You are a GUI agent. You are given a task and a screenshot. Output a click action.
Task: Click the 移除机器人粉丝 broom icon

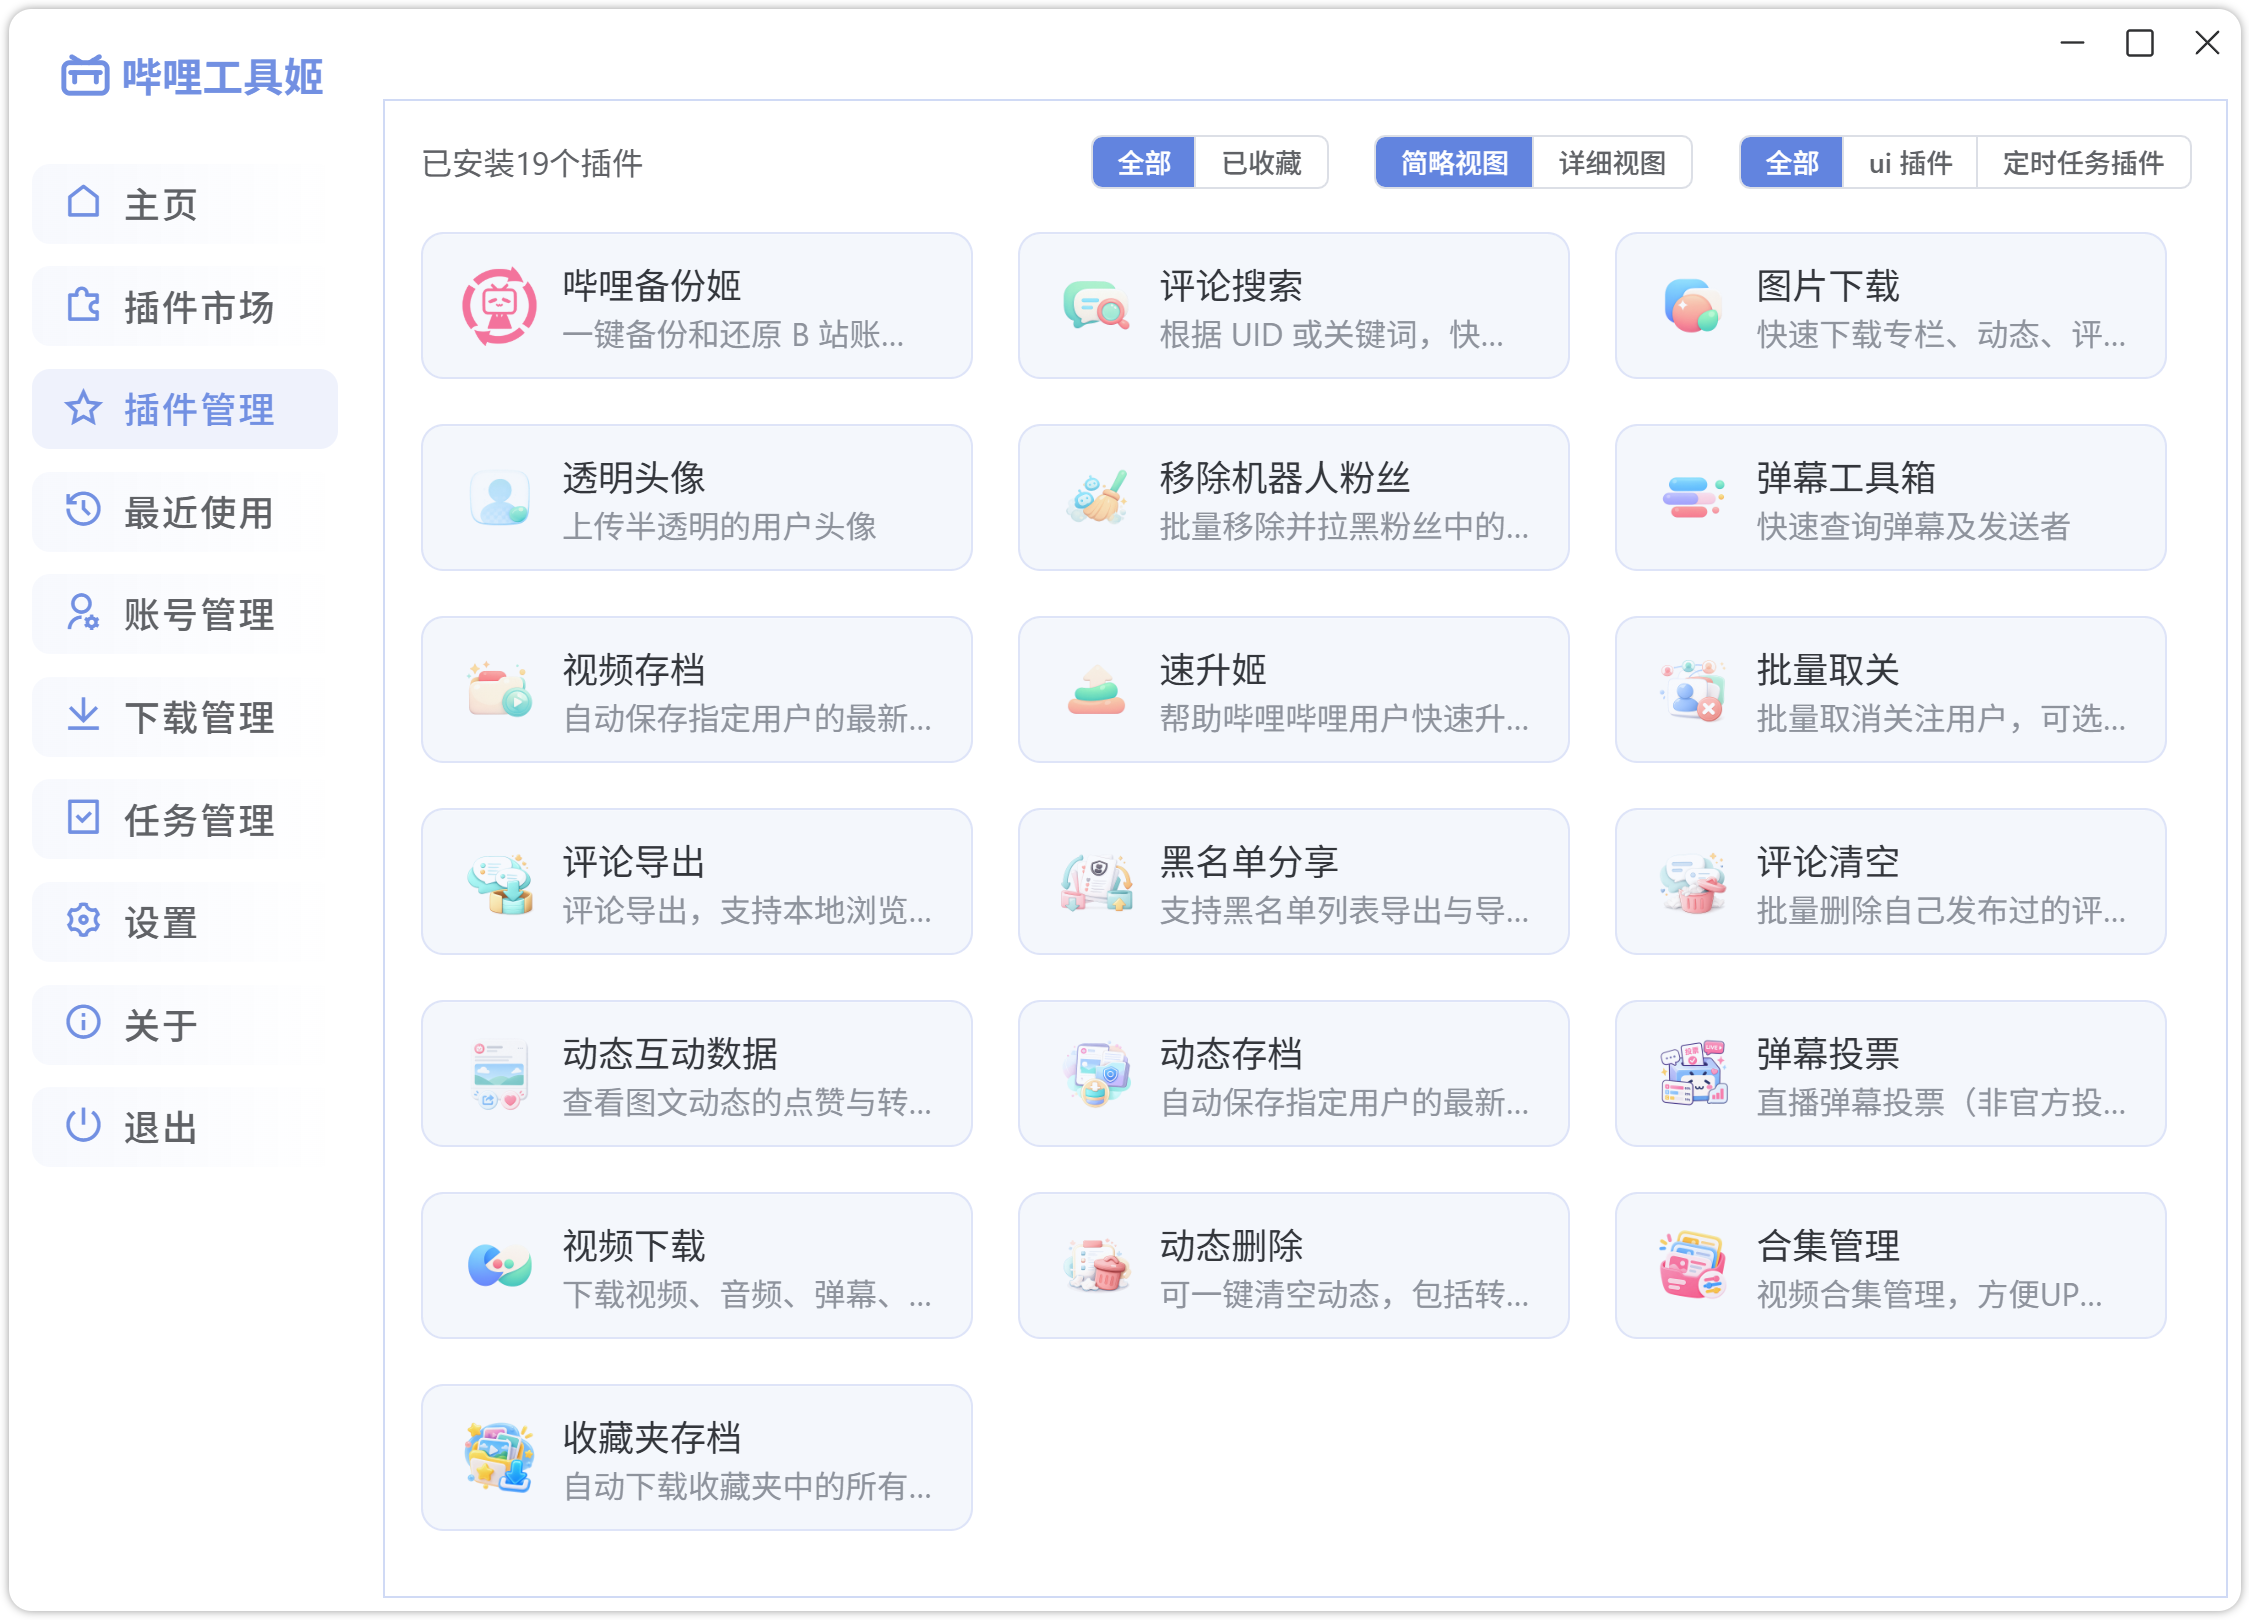(x=1096, y=498)
